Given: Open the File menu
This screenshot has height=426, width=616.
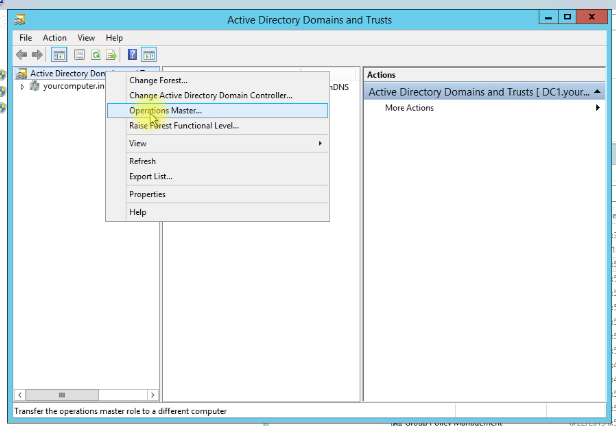Looking at the screenshot, I should (x=26, y=38).
